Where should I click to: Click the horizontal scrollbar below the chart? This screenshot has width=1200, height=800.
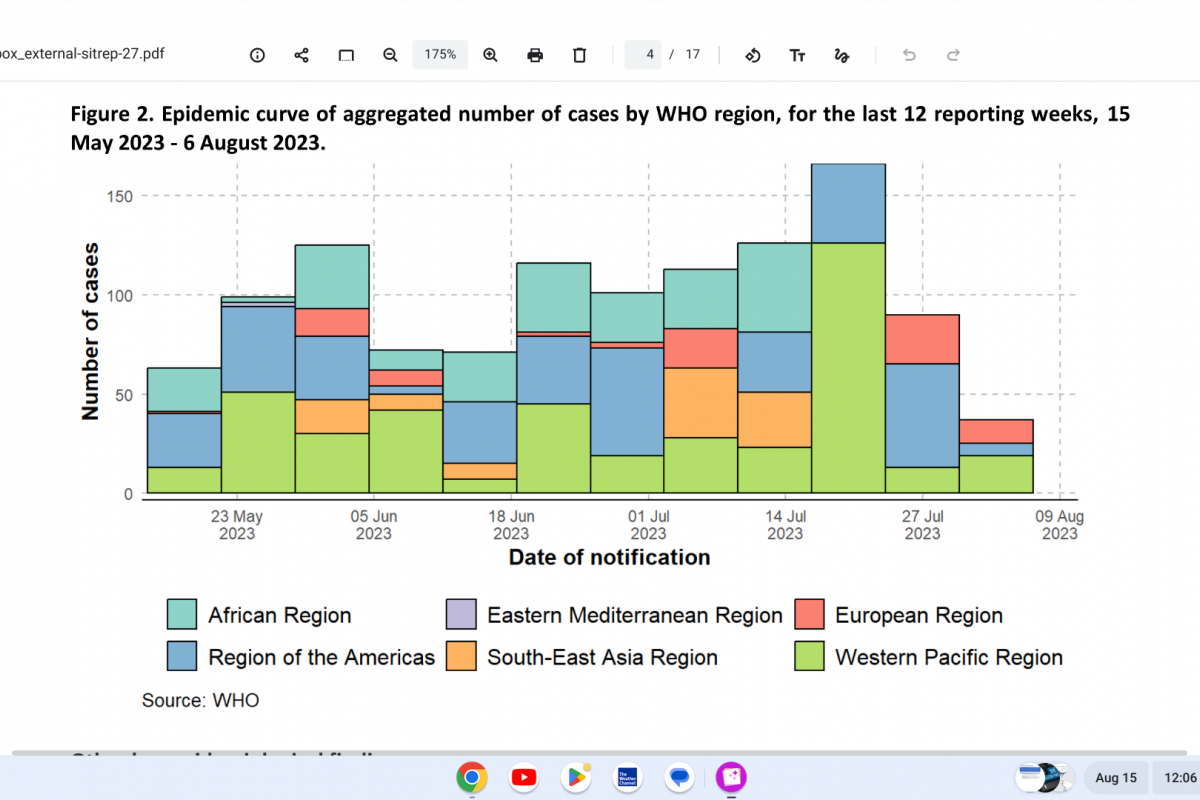pyautogui.click(x=600, y=752)
